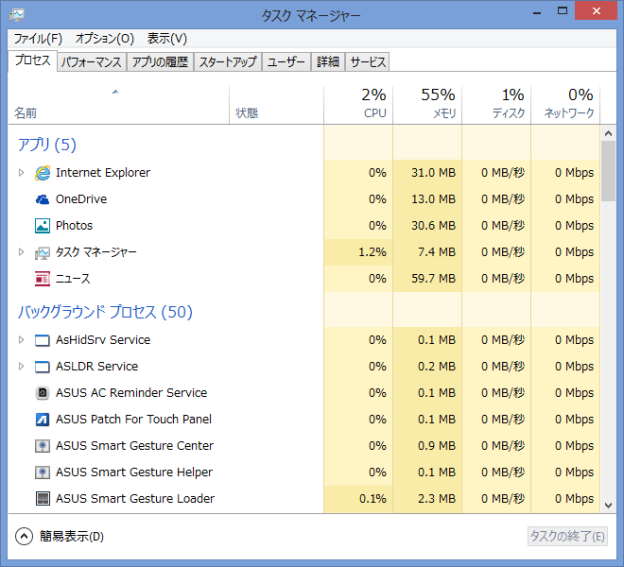
Task: Click the Task Manager title bar icon
Action: pyautogui.click(x=17, y=16)
